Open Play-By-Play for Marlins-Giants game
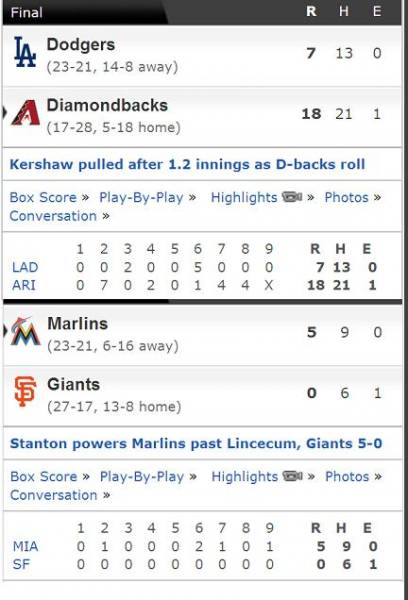The height and width of the screenshot is (600, 408). tap(142, 476)
